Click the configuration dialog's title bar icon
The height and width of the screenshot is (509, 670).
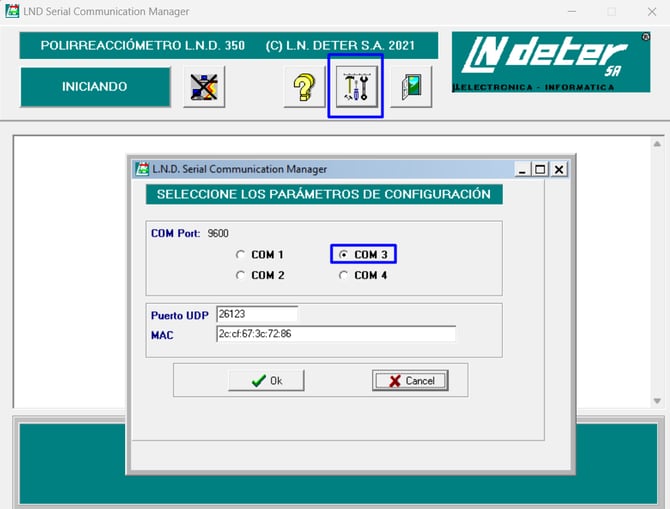pos(142,169)
